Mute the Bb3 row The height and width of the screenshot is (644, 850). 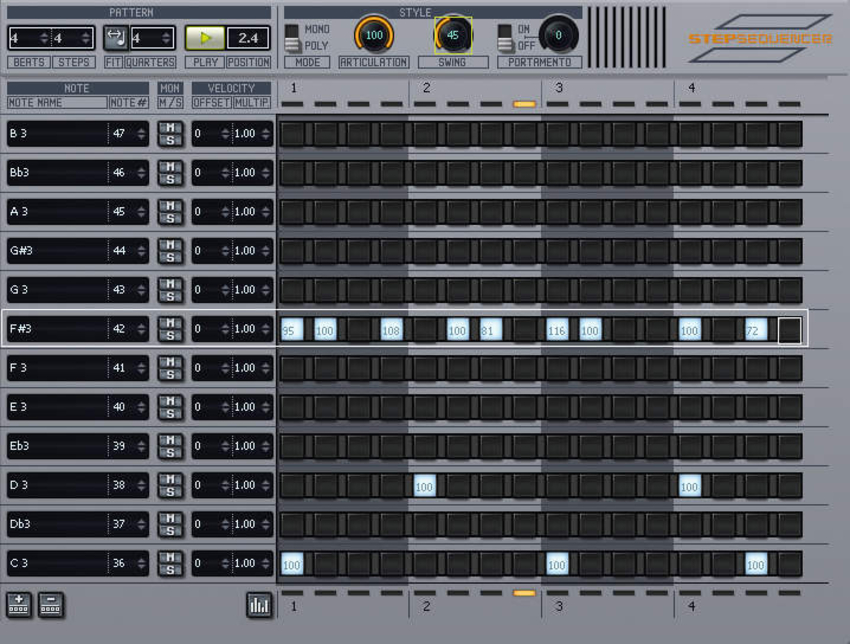(x=170, y=166)
